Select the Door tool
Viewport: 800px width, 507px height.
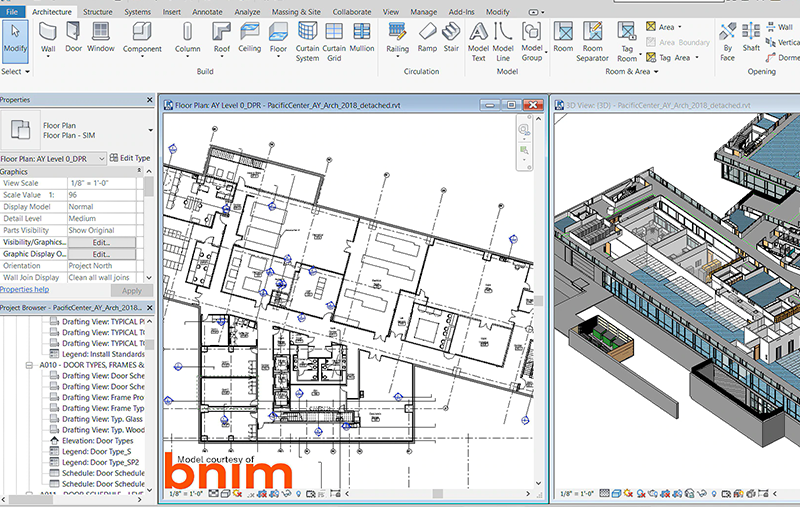coord(73,38)
